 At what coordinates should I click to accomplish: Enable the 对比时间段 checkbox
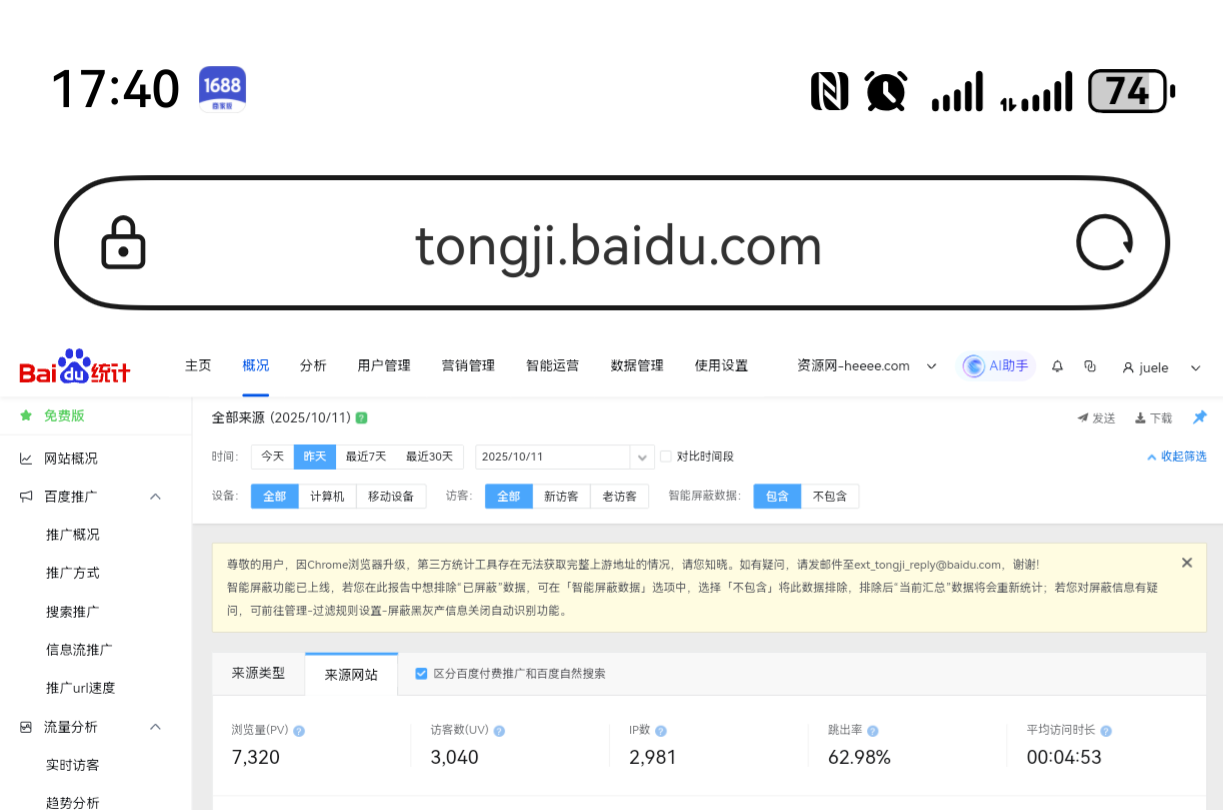click(x=666, y=457)
